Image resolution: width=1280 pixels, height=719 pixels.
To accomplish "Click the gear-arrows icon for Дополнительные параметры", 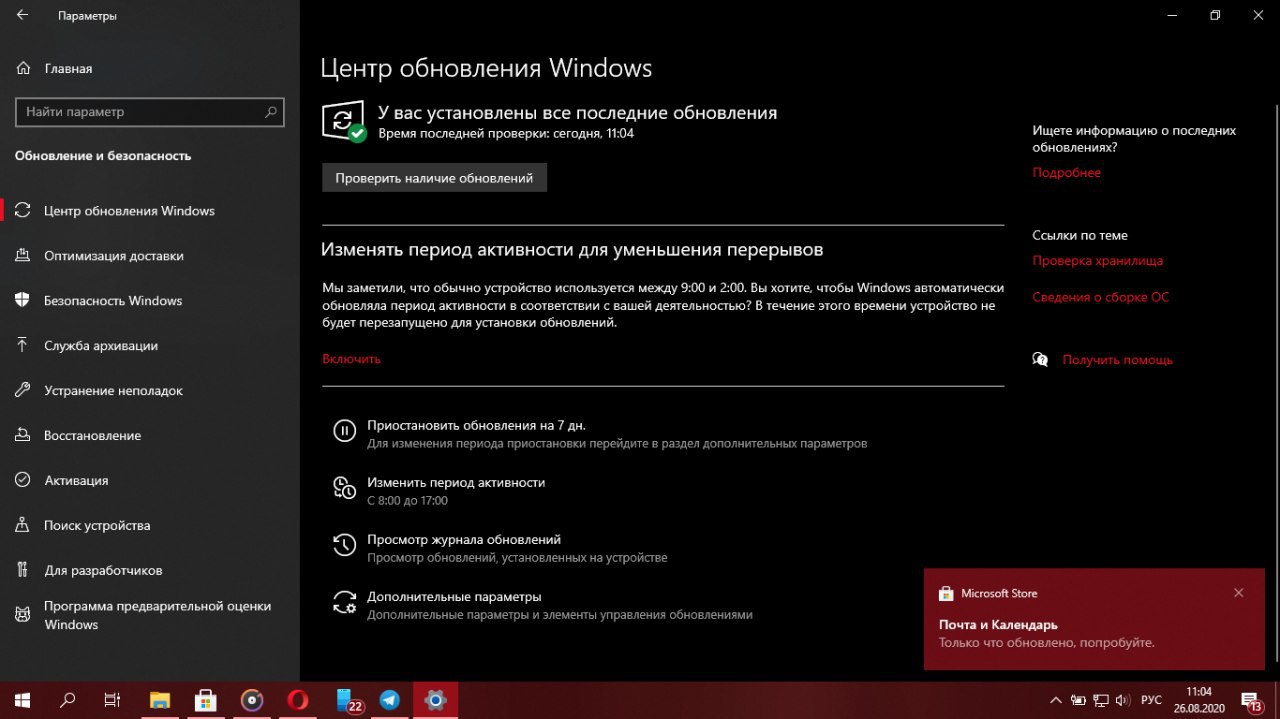I will (344, 602).
